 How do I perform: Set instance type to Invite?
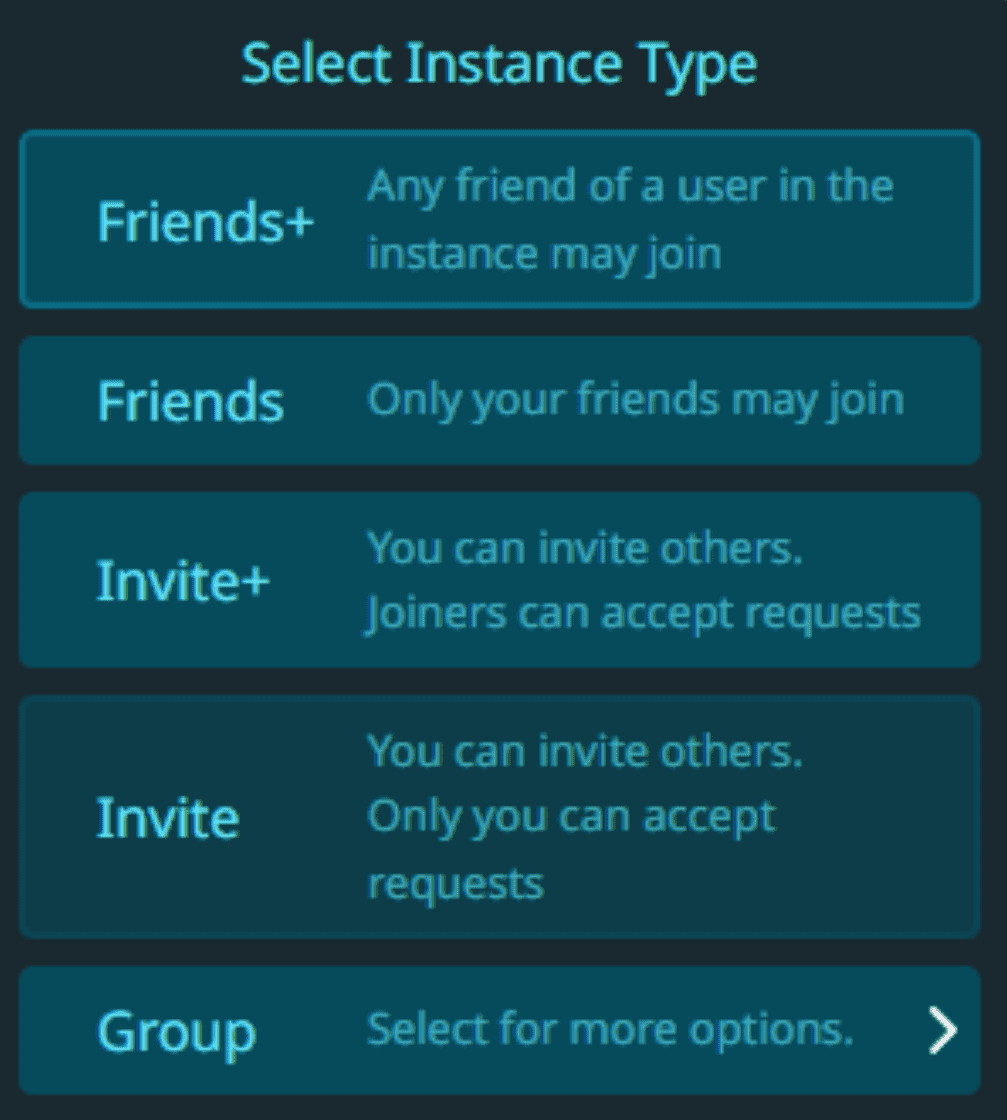tap(499, 816)
